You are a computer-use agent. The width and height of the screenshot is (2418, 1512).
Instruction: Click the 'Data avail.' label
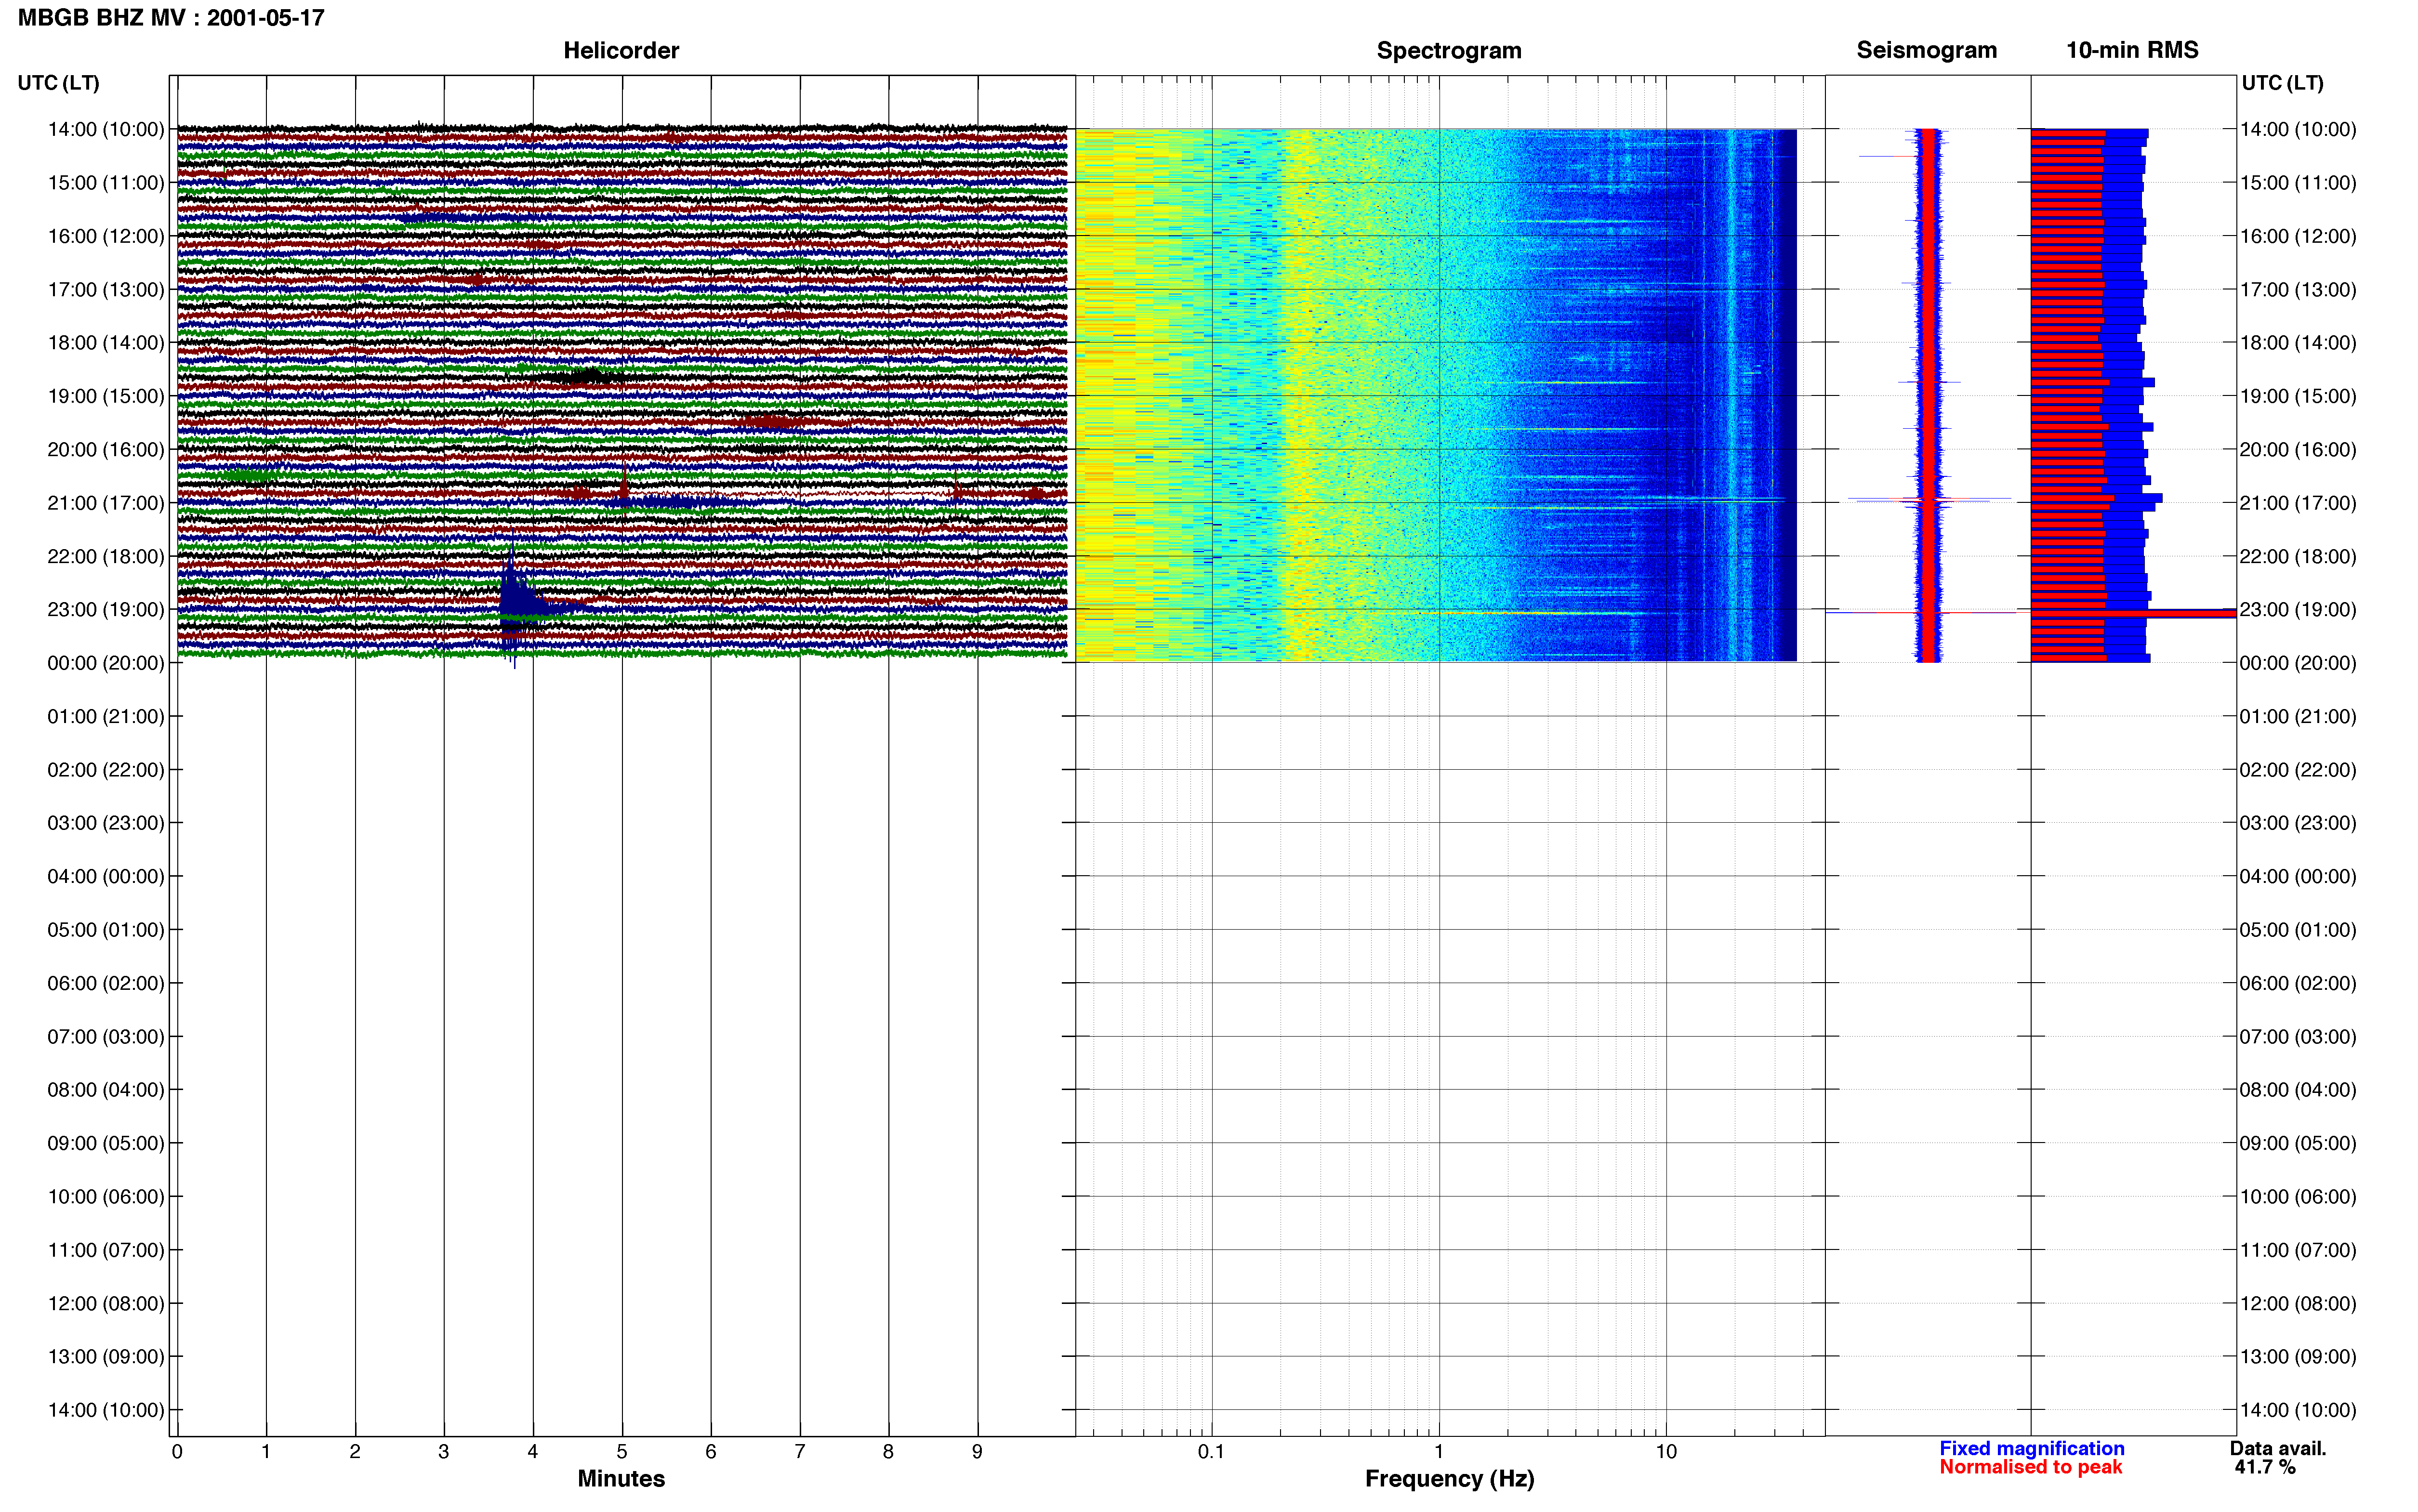(2277, 1448)
